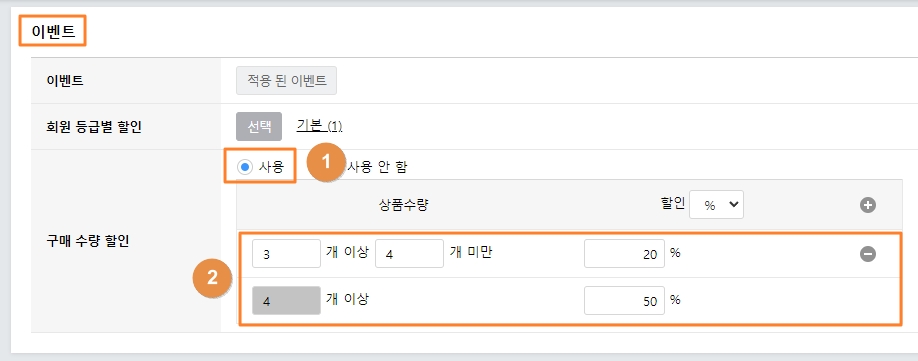Click the 선택 button for member grade discount
Screen dimensions: 918x361
point(259,126)
